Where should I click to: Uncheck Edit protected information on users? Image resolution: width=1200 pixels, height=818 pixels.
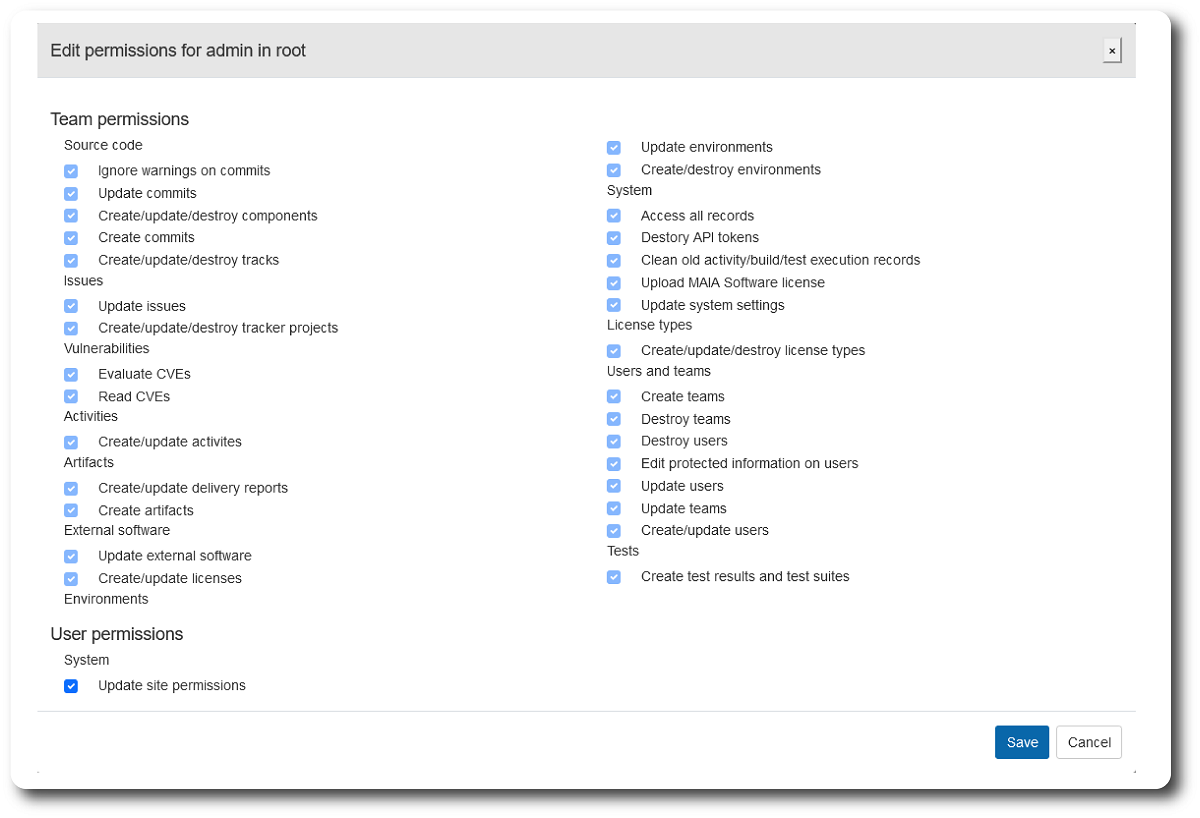tap(614, 464)
